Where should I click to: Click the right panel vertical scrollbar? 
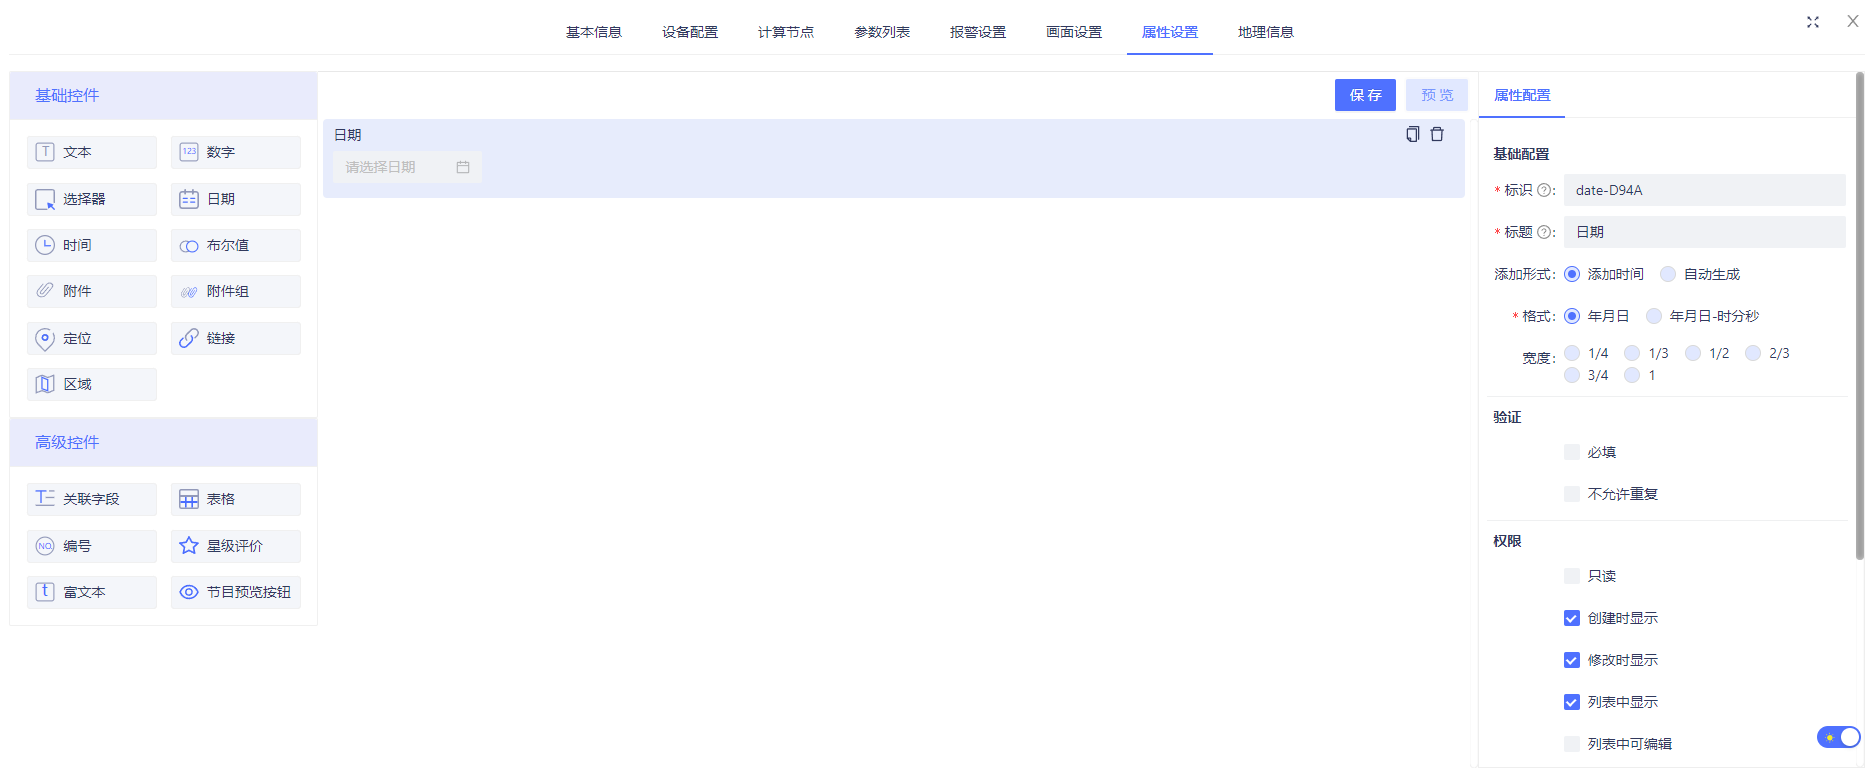tap(1859, 315)
